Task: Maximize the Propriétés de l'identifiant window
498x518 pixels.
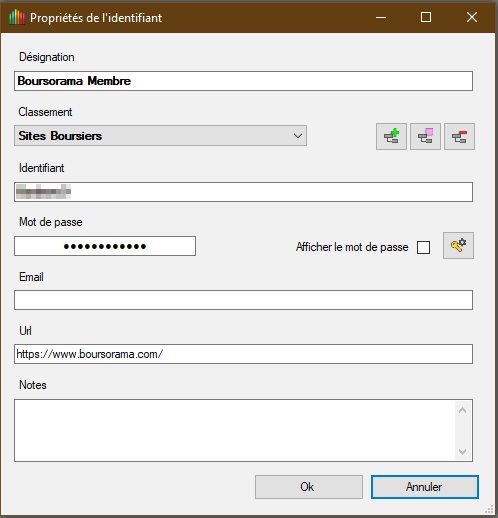Action: [x=426, y=17]
